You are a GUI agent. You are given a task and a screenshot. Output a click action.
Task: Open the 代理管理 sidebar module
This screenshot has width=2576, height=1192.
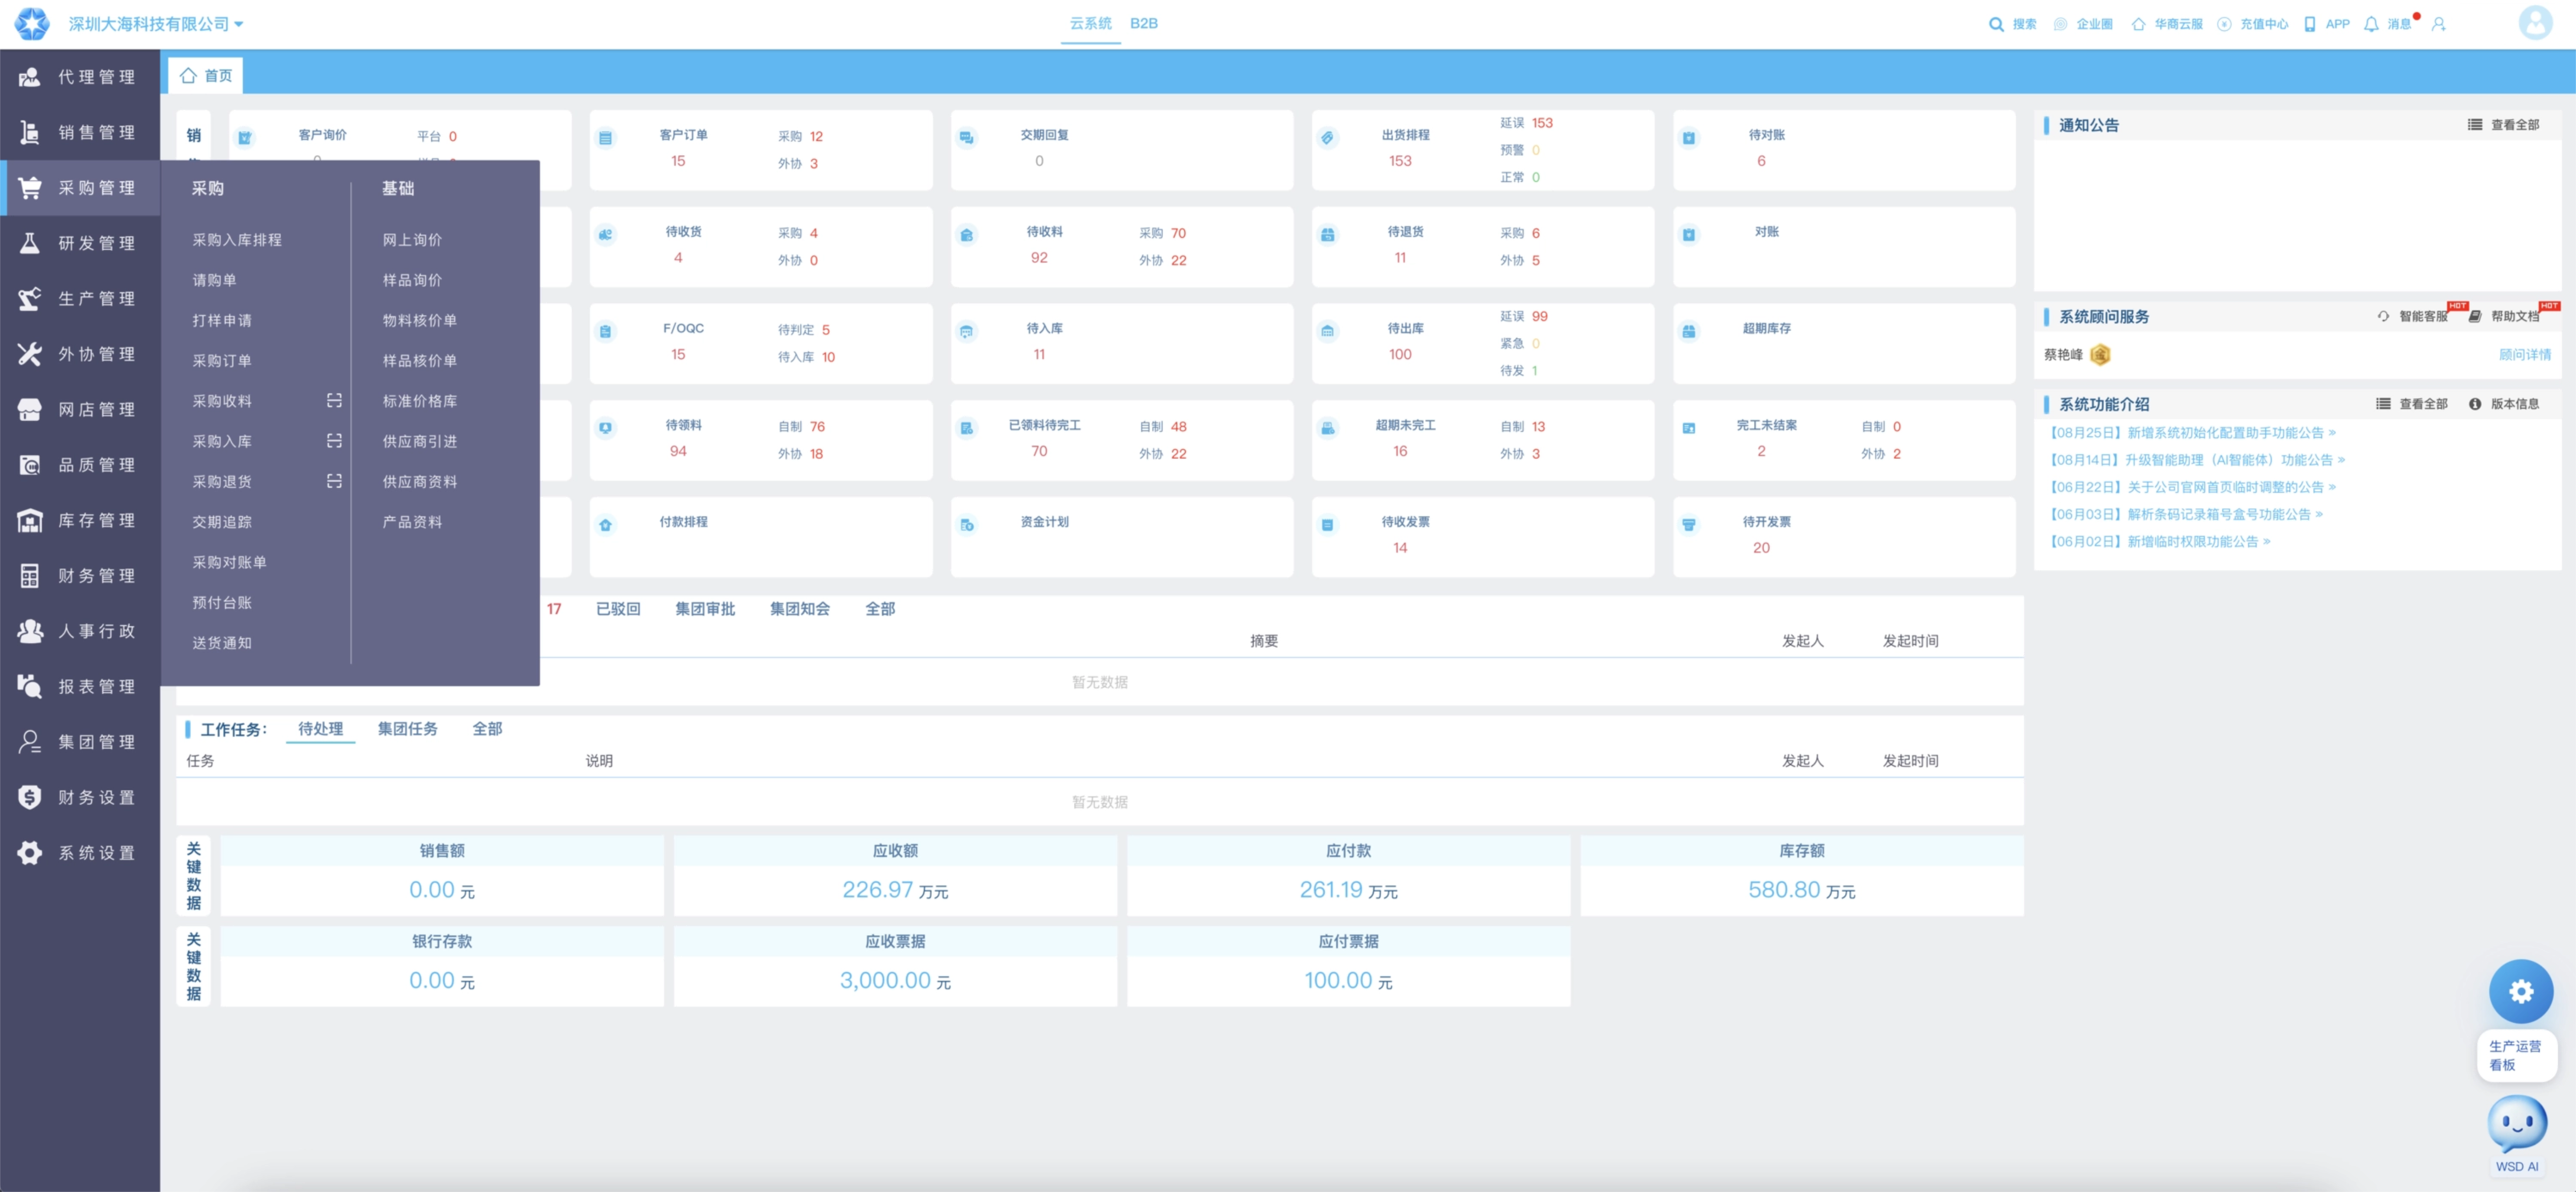point(80,77)
